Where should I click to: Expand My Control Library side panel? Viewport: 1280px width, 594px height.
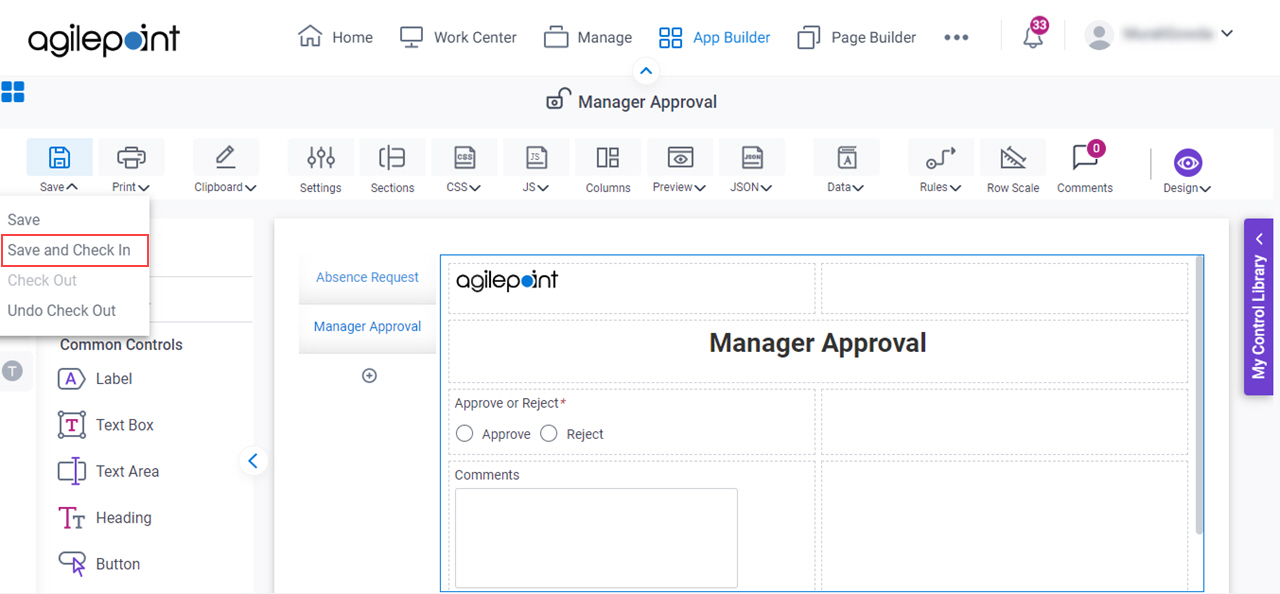coord(1258,307)
